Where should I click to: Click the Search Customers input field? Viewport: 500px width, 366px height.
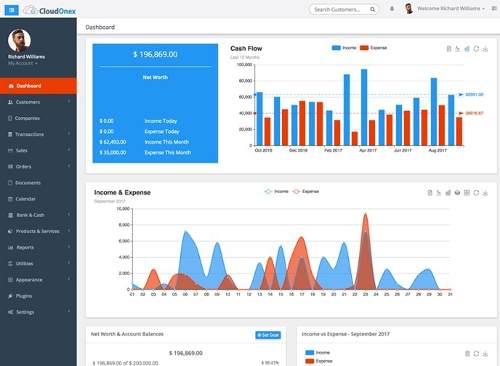pyautogui.click(x=343, y=10)
